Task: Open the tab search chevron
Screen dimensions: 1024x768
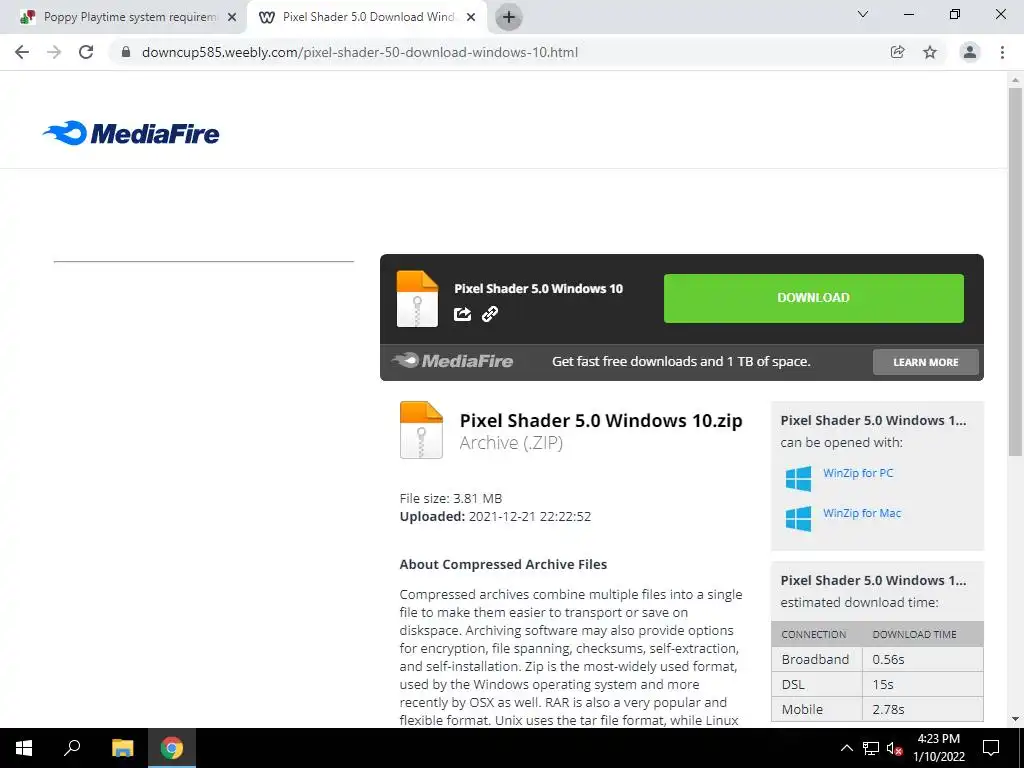Action: coord(863,14)
